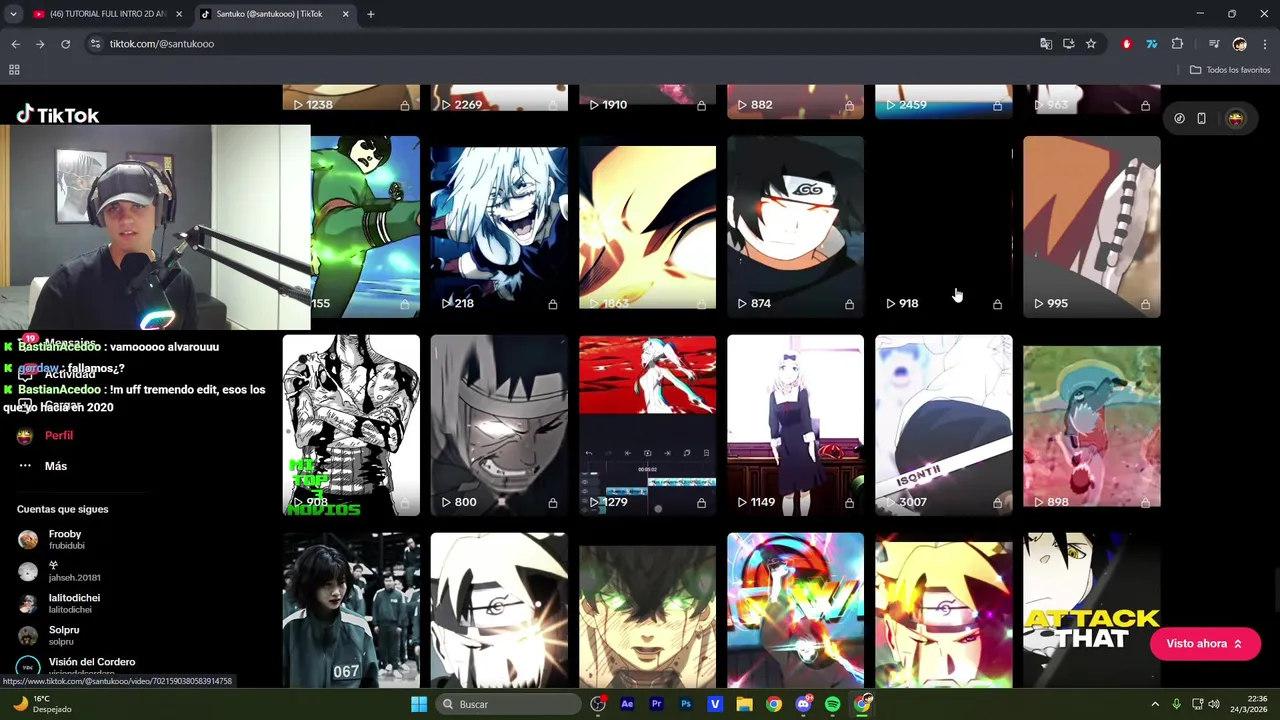1280x720 pixels.
Task: Open the video with 1279 views
Action: pyautogui.click(x=647, y=426)
